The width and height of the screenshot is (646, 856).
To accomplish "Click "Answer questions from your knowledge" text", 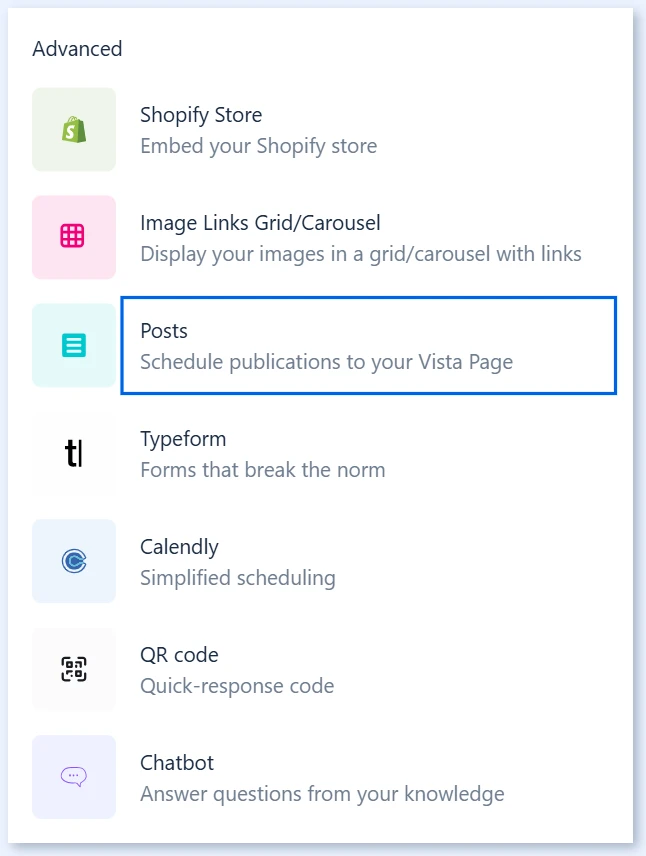I will point(322,794).
